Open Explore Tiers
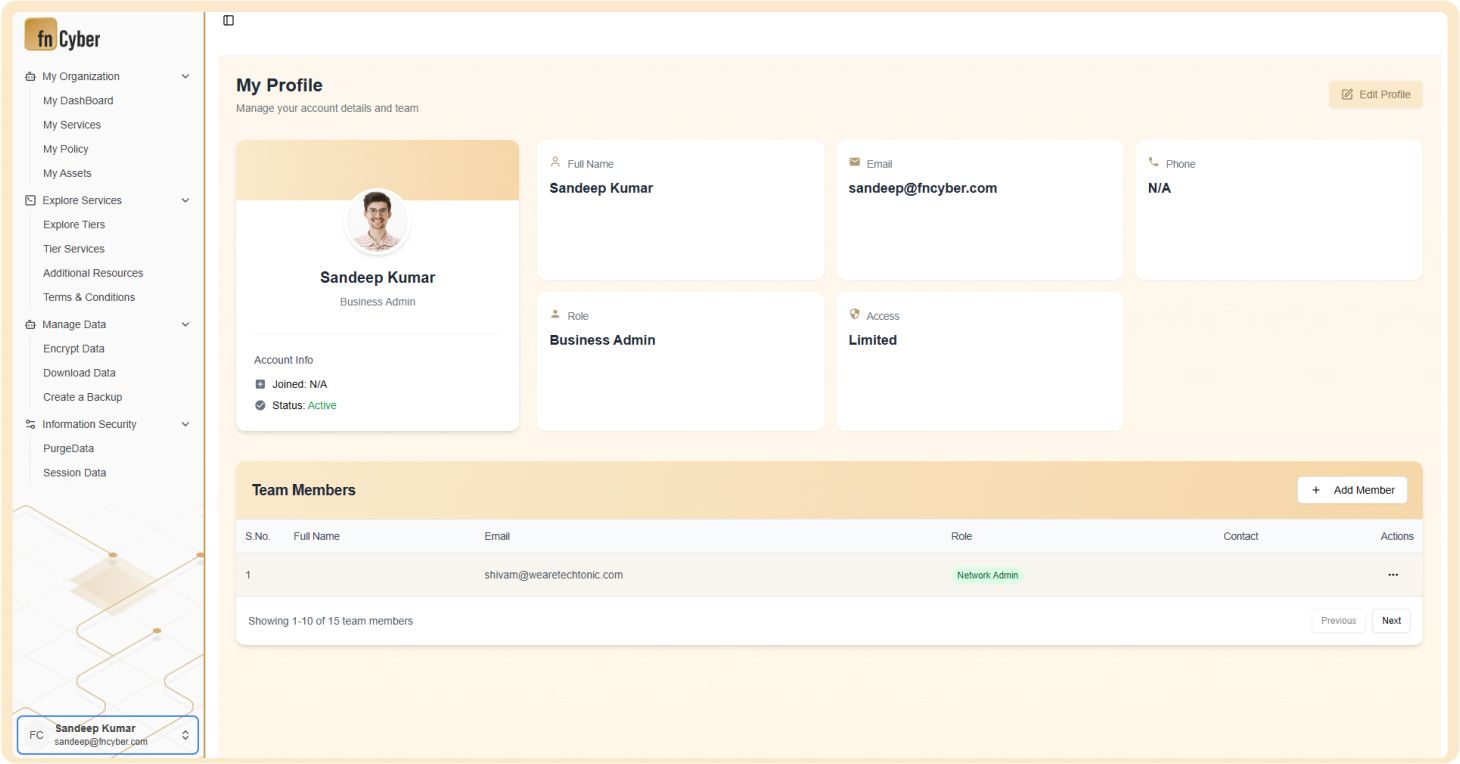This screenshot has width=1460, height=764. coord(74,225)
